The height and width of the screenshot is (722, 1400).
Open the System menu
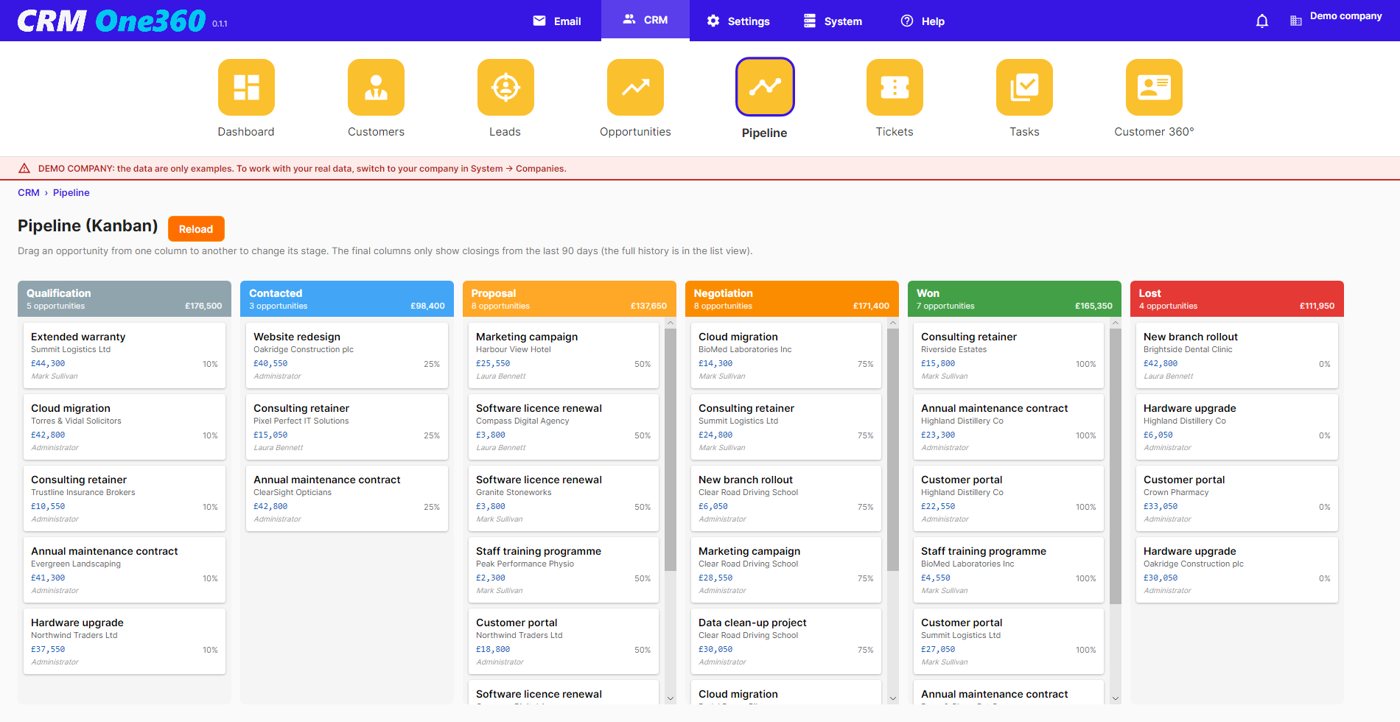[x=832, y=21]
